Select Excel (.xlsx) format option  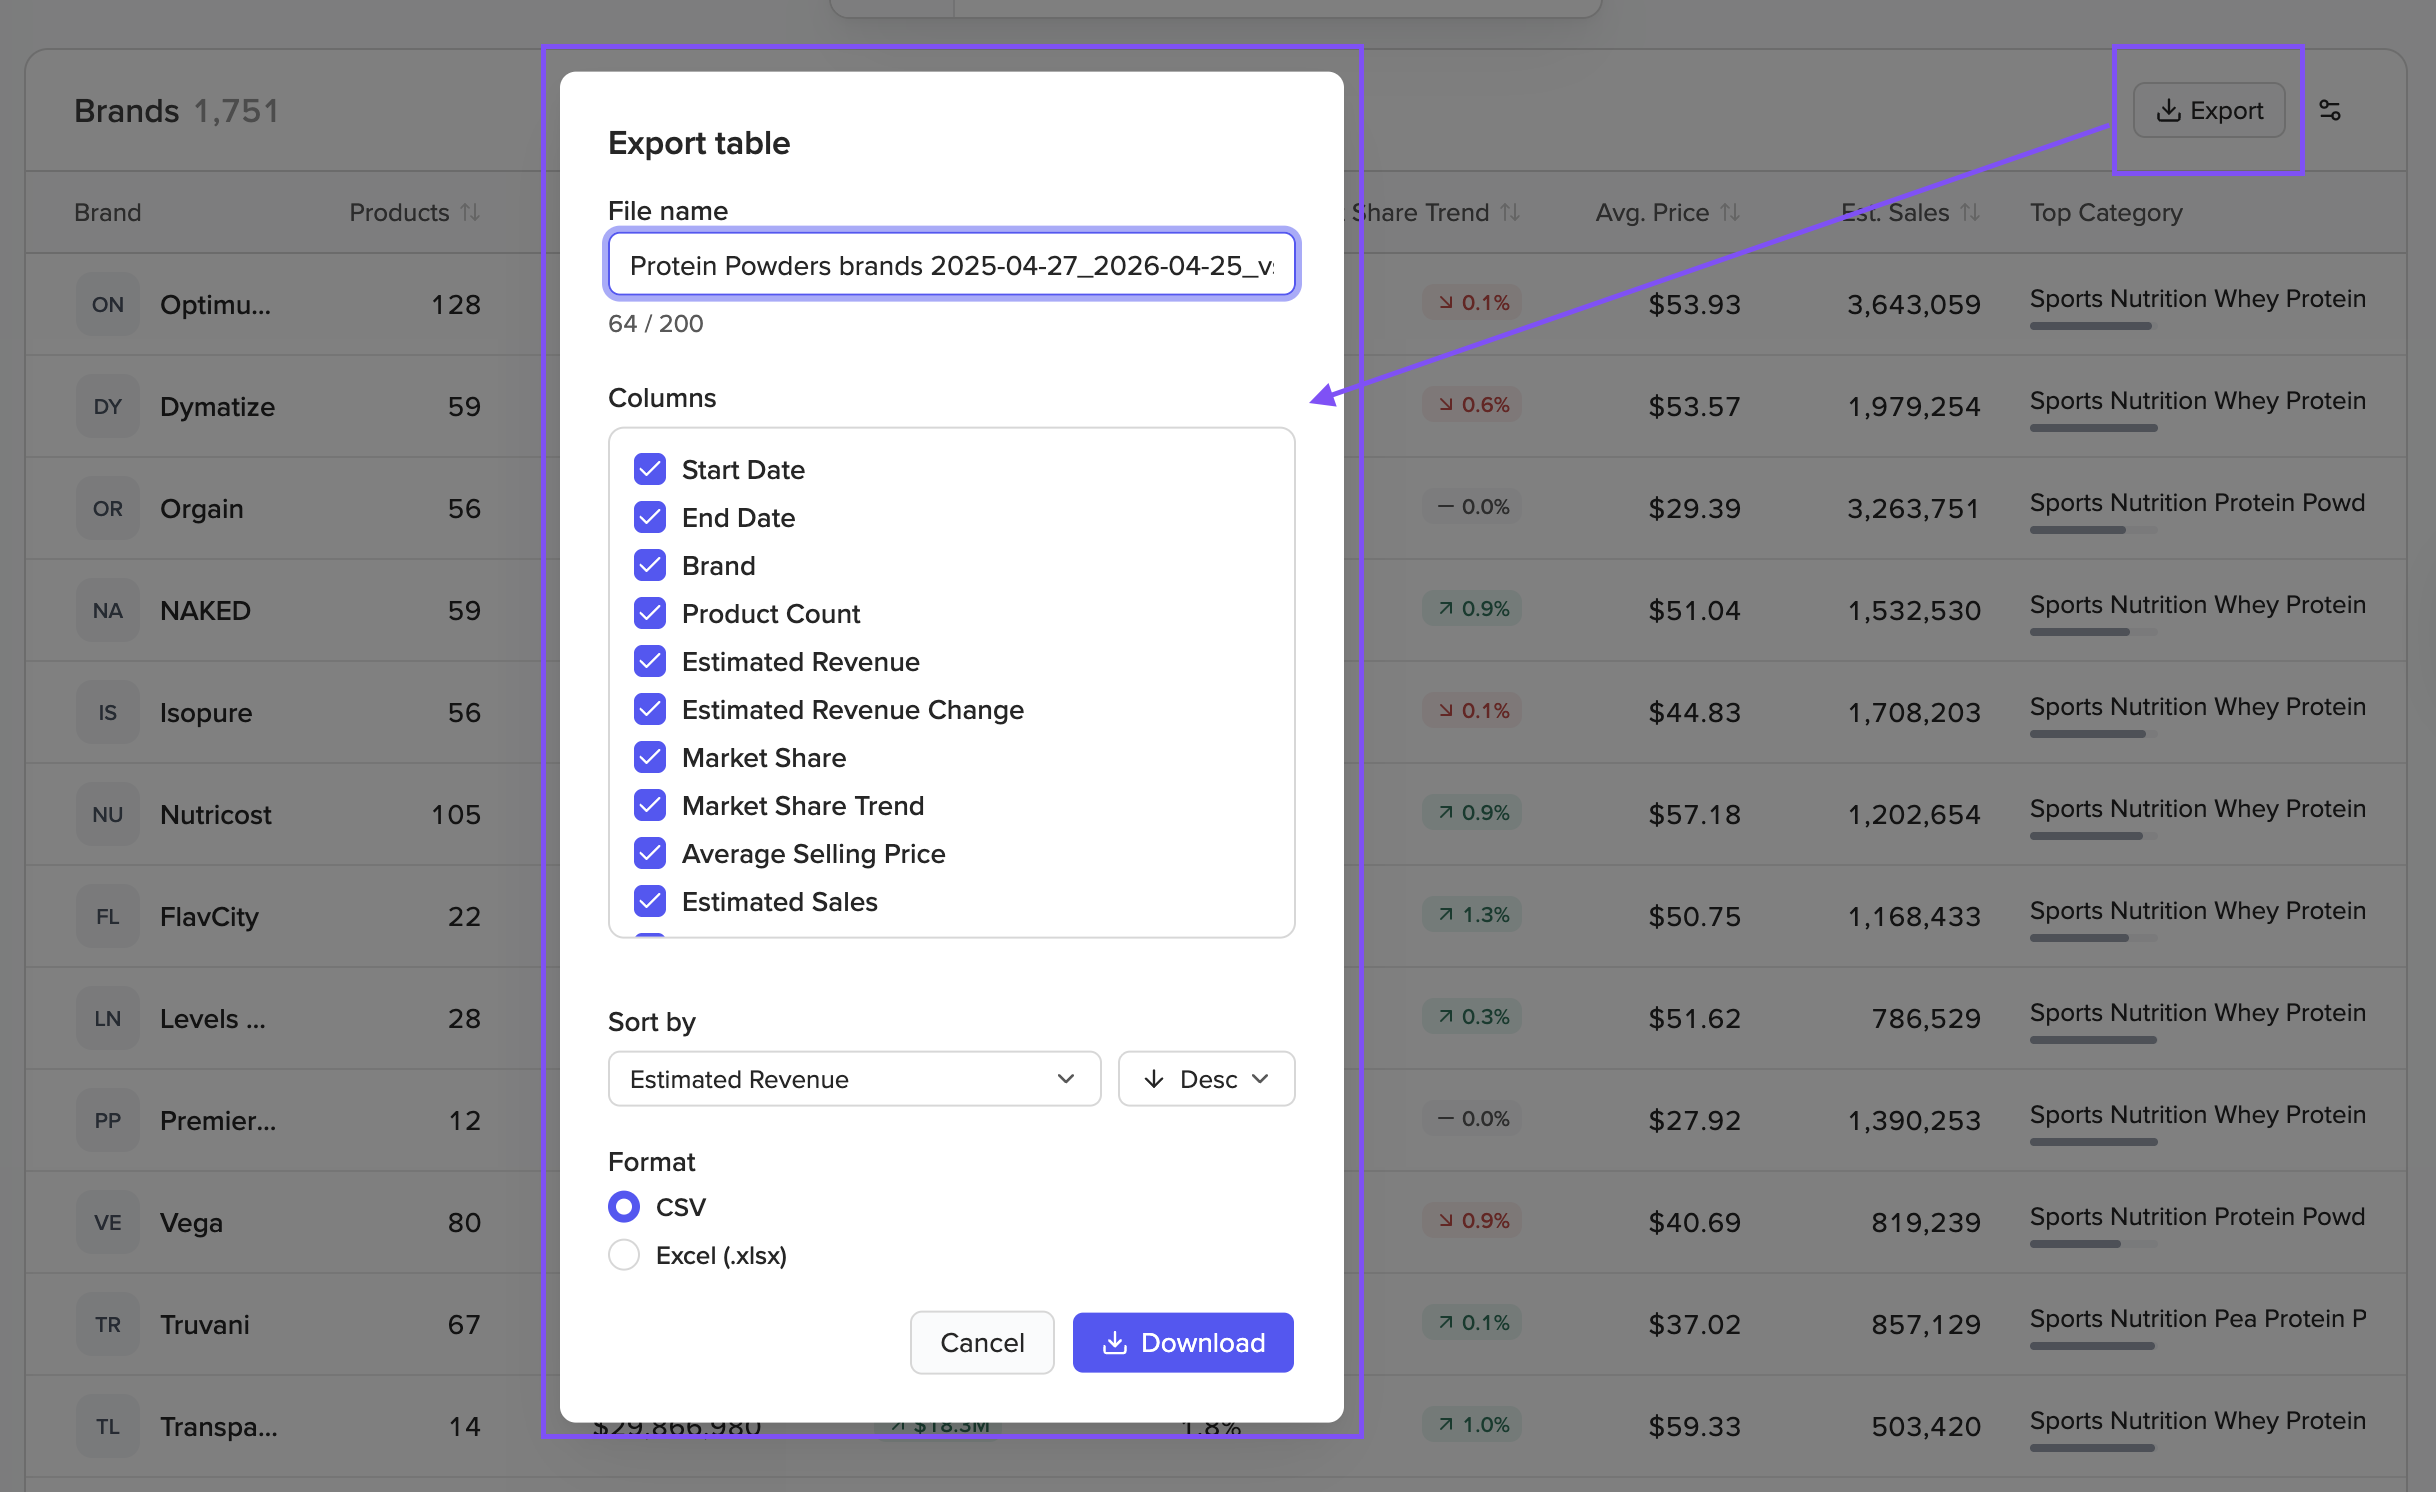click(624, 1255)
